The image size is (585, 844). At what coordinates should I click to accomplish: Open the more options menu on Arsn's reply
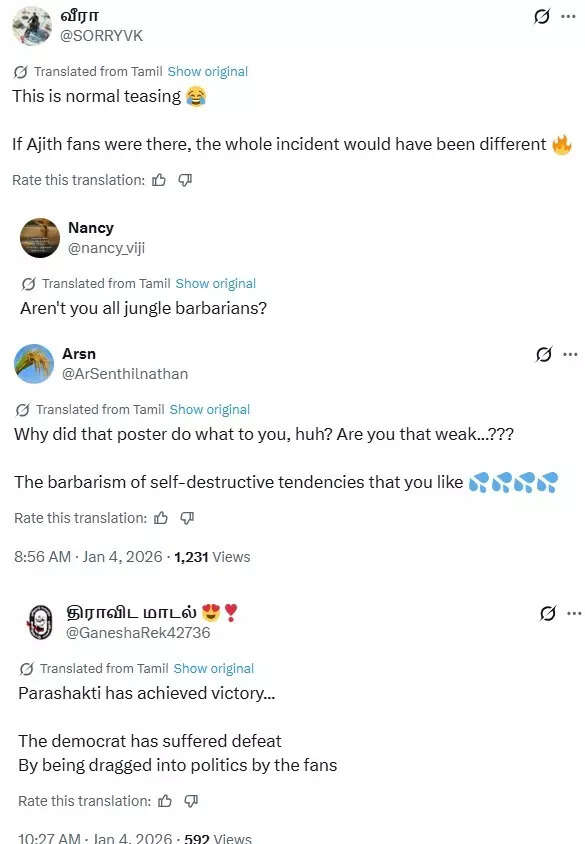pos(572,354)
